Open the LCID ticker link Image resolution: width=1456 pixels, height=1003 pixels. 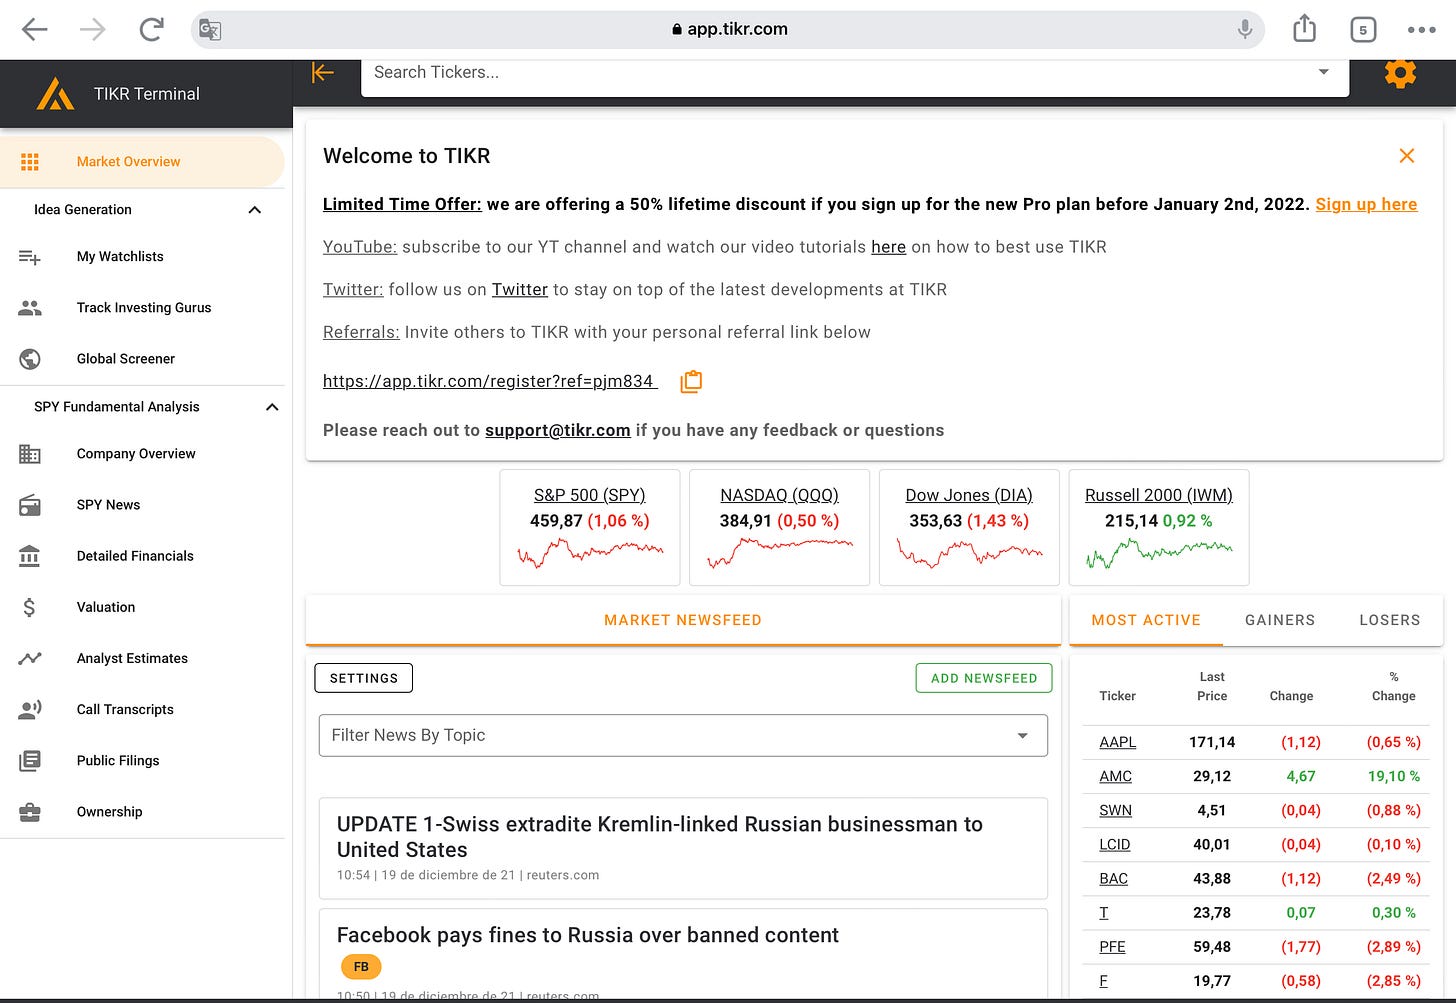click(x=1114, y=844)
